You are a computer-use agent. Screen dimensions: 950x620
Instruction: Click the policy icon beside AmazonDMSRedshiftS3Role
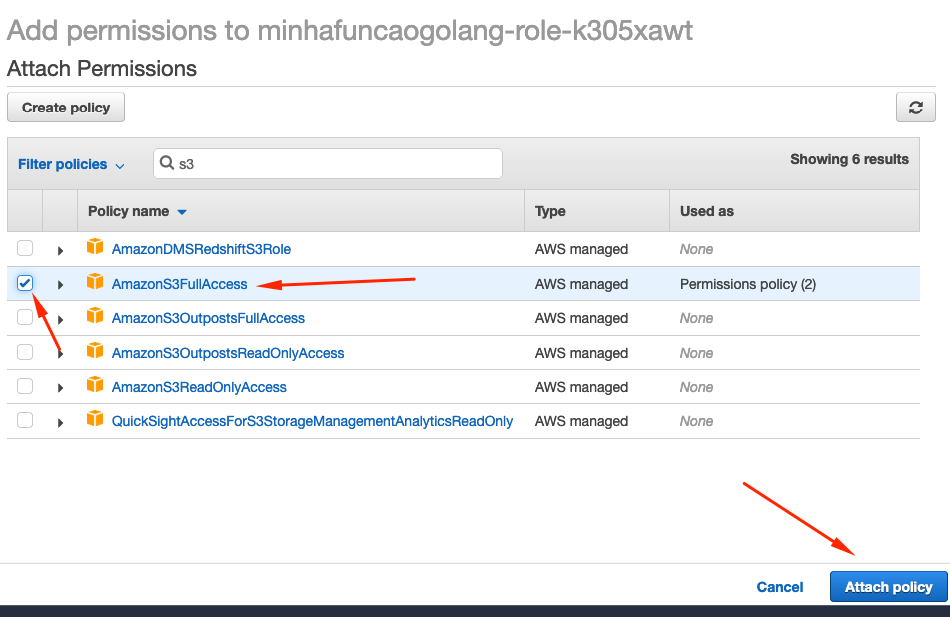point(95,248)
